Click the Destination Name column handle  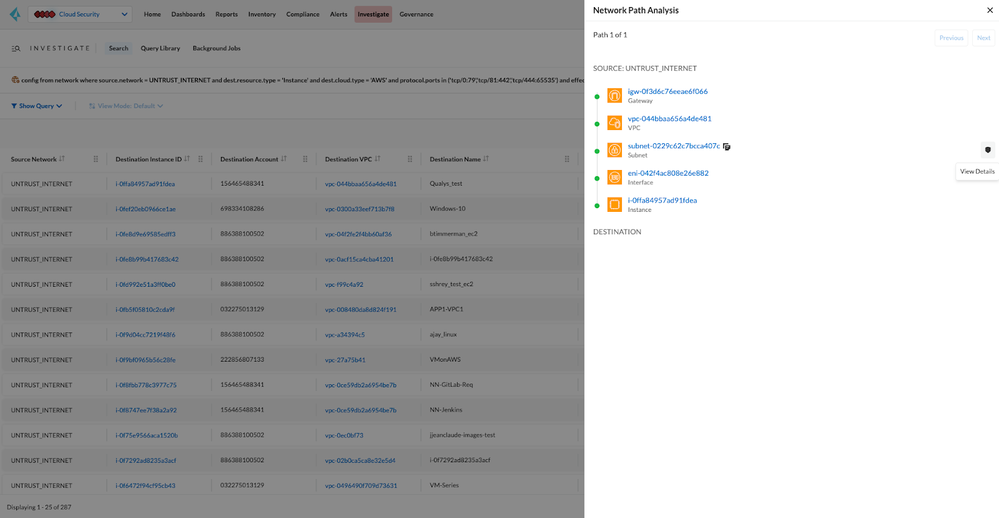coord(567,159)
